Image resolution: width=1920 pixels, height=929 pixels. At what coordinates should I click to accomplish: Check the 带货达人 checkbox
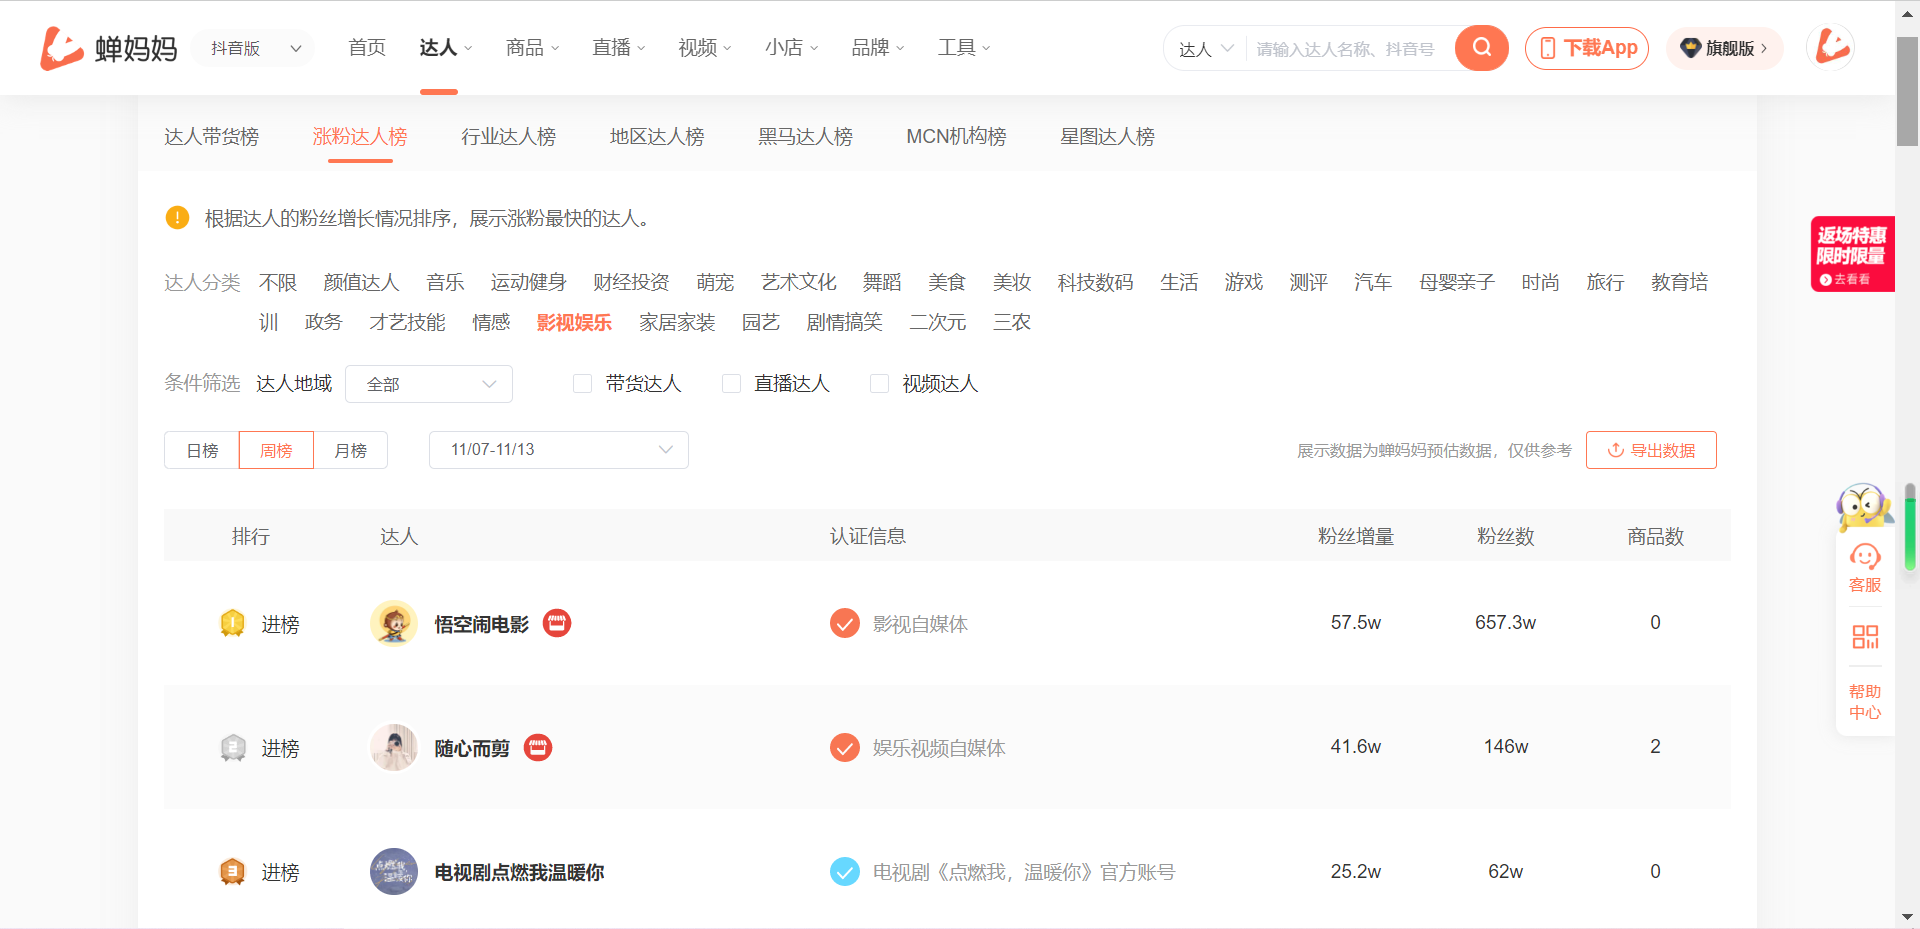click(x=582, y=383)
